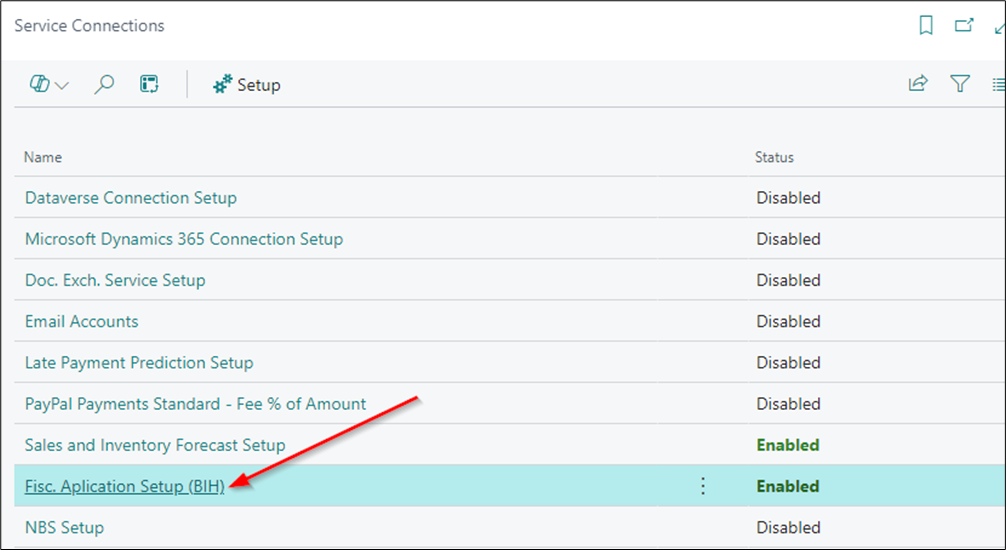Screen dimensions: 1006x550
Task: Open the Copilot icon in toolbar
Action: (40, 84)
